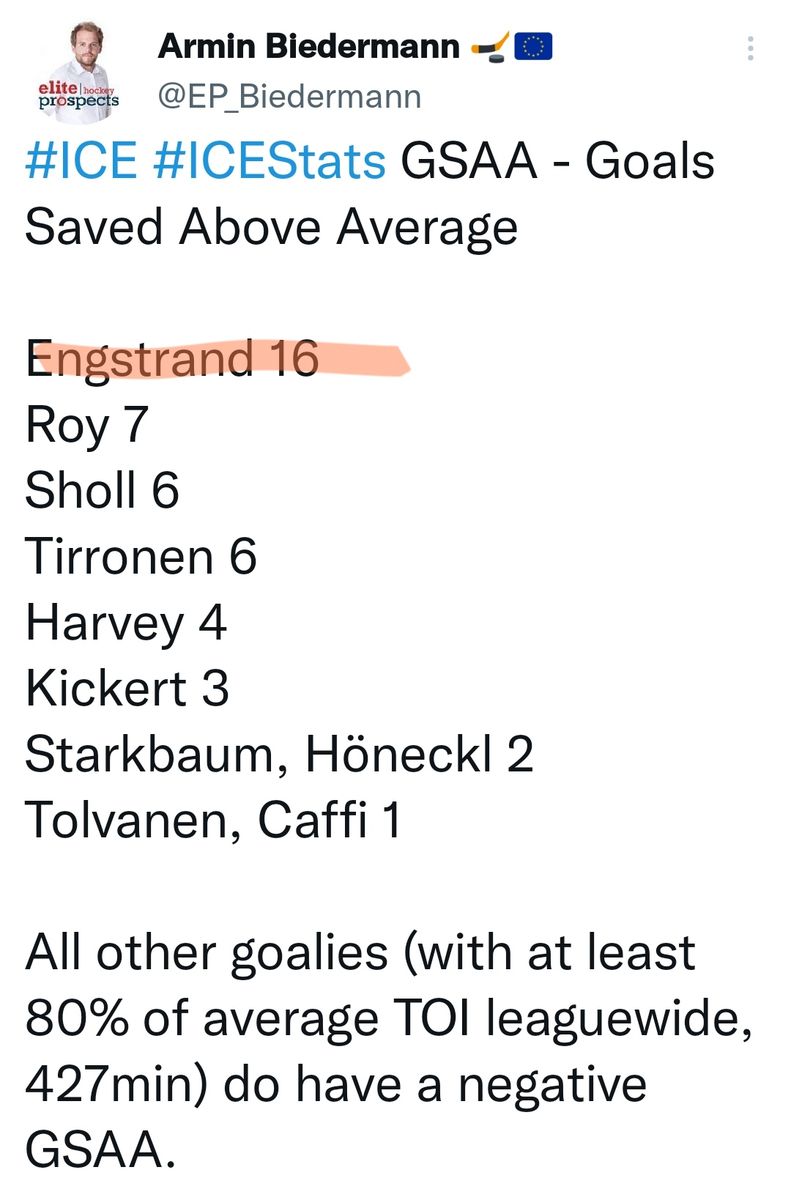Tap the "Starkbaum, Höneckl 2" line

[279, 754]
